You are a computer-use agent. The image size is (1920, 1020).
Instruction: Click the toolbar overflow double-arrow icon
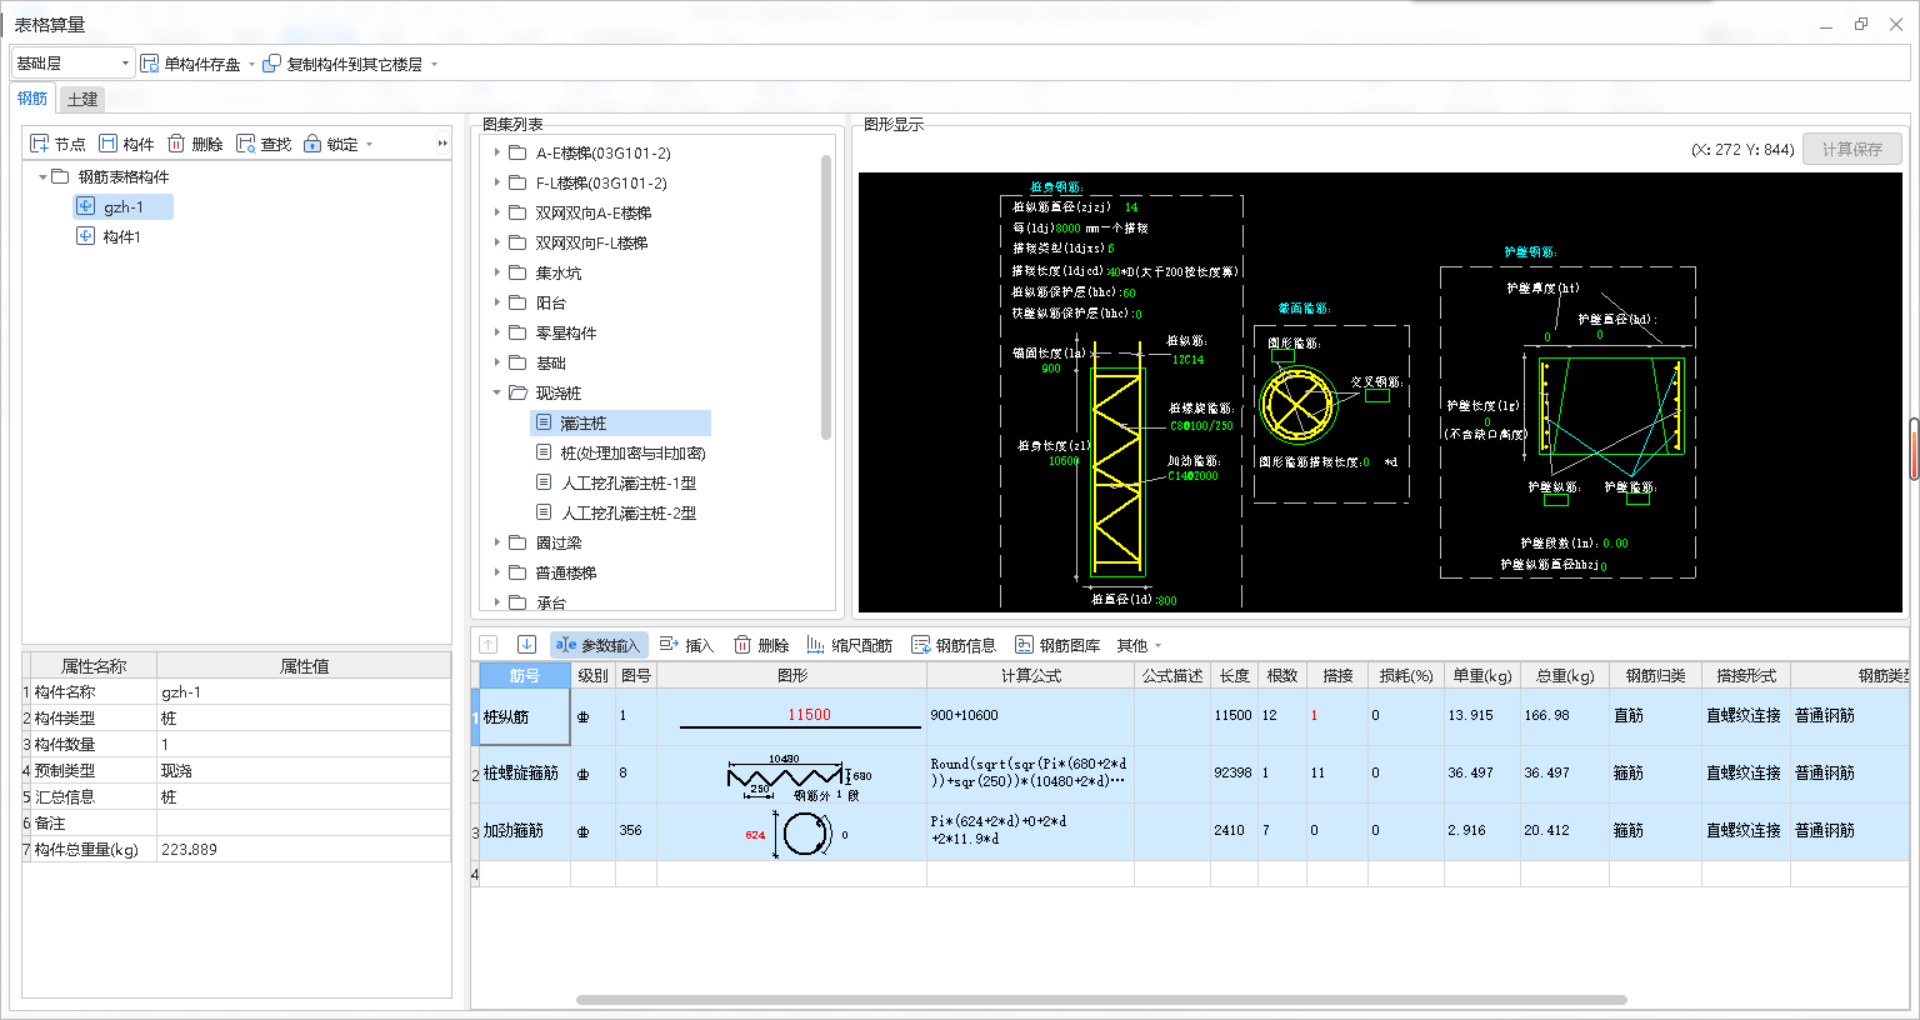(x=442, y=144)
